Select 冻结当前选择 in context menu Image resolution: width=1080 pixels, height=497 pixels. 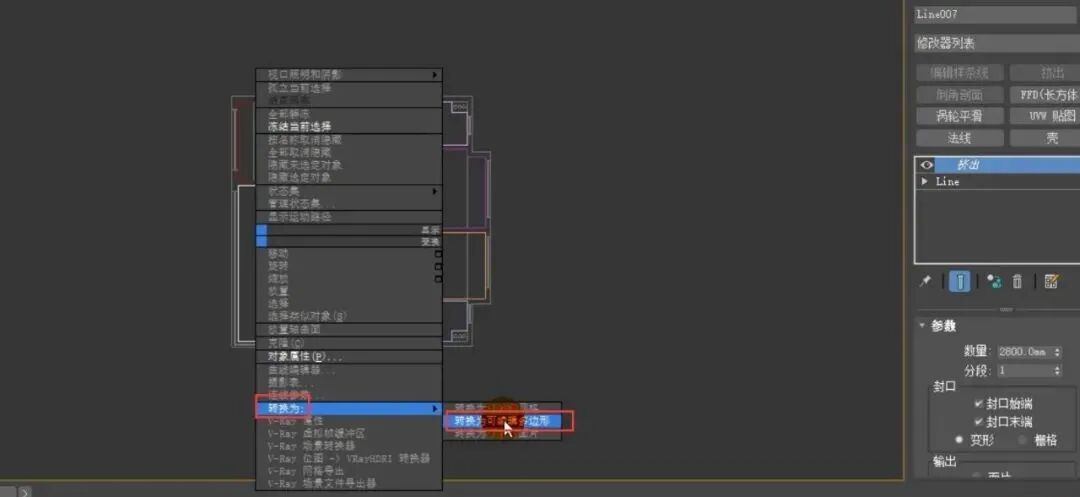tap(349, 127)
